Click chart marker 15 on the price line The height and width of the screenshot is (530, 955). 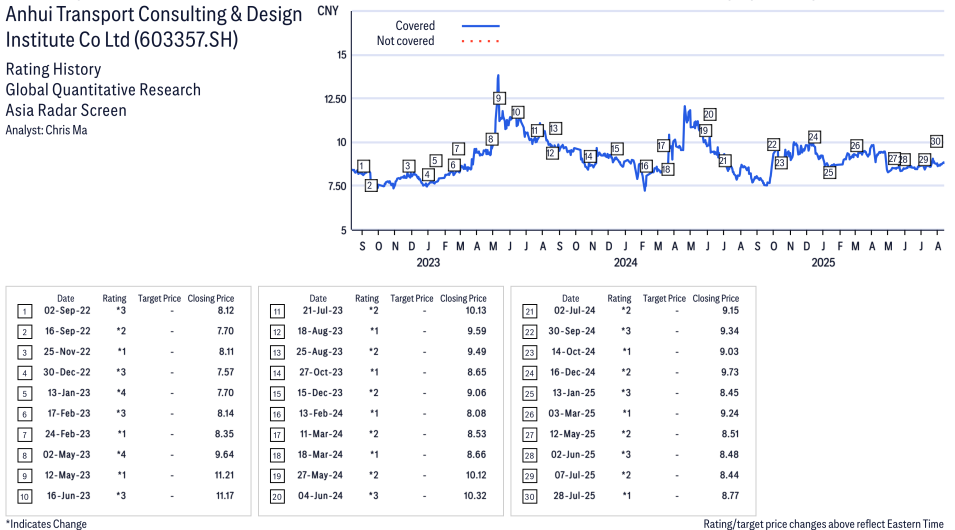616,149
